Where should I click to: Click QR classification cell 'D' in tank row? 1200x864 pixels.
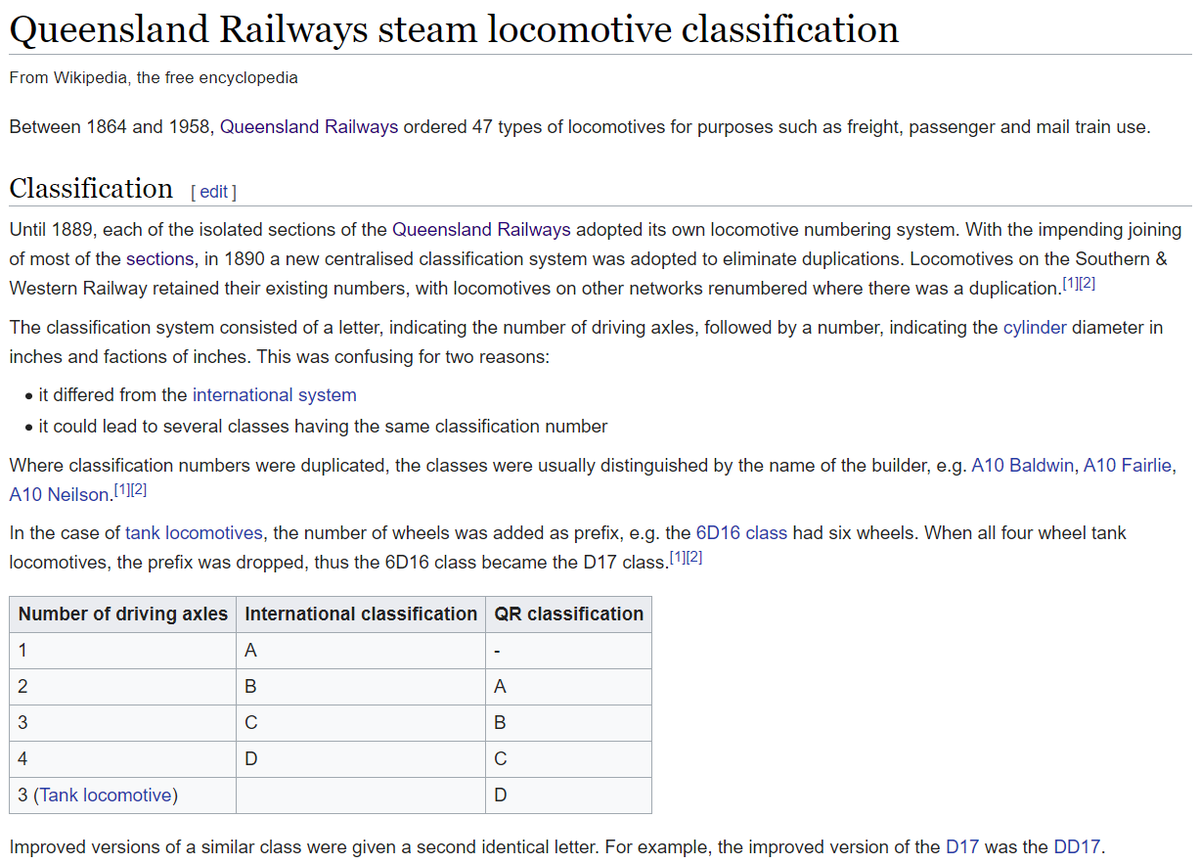(x=569, y=795)
